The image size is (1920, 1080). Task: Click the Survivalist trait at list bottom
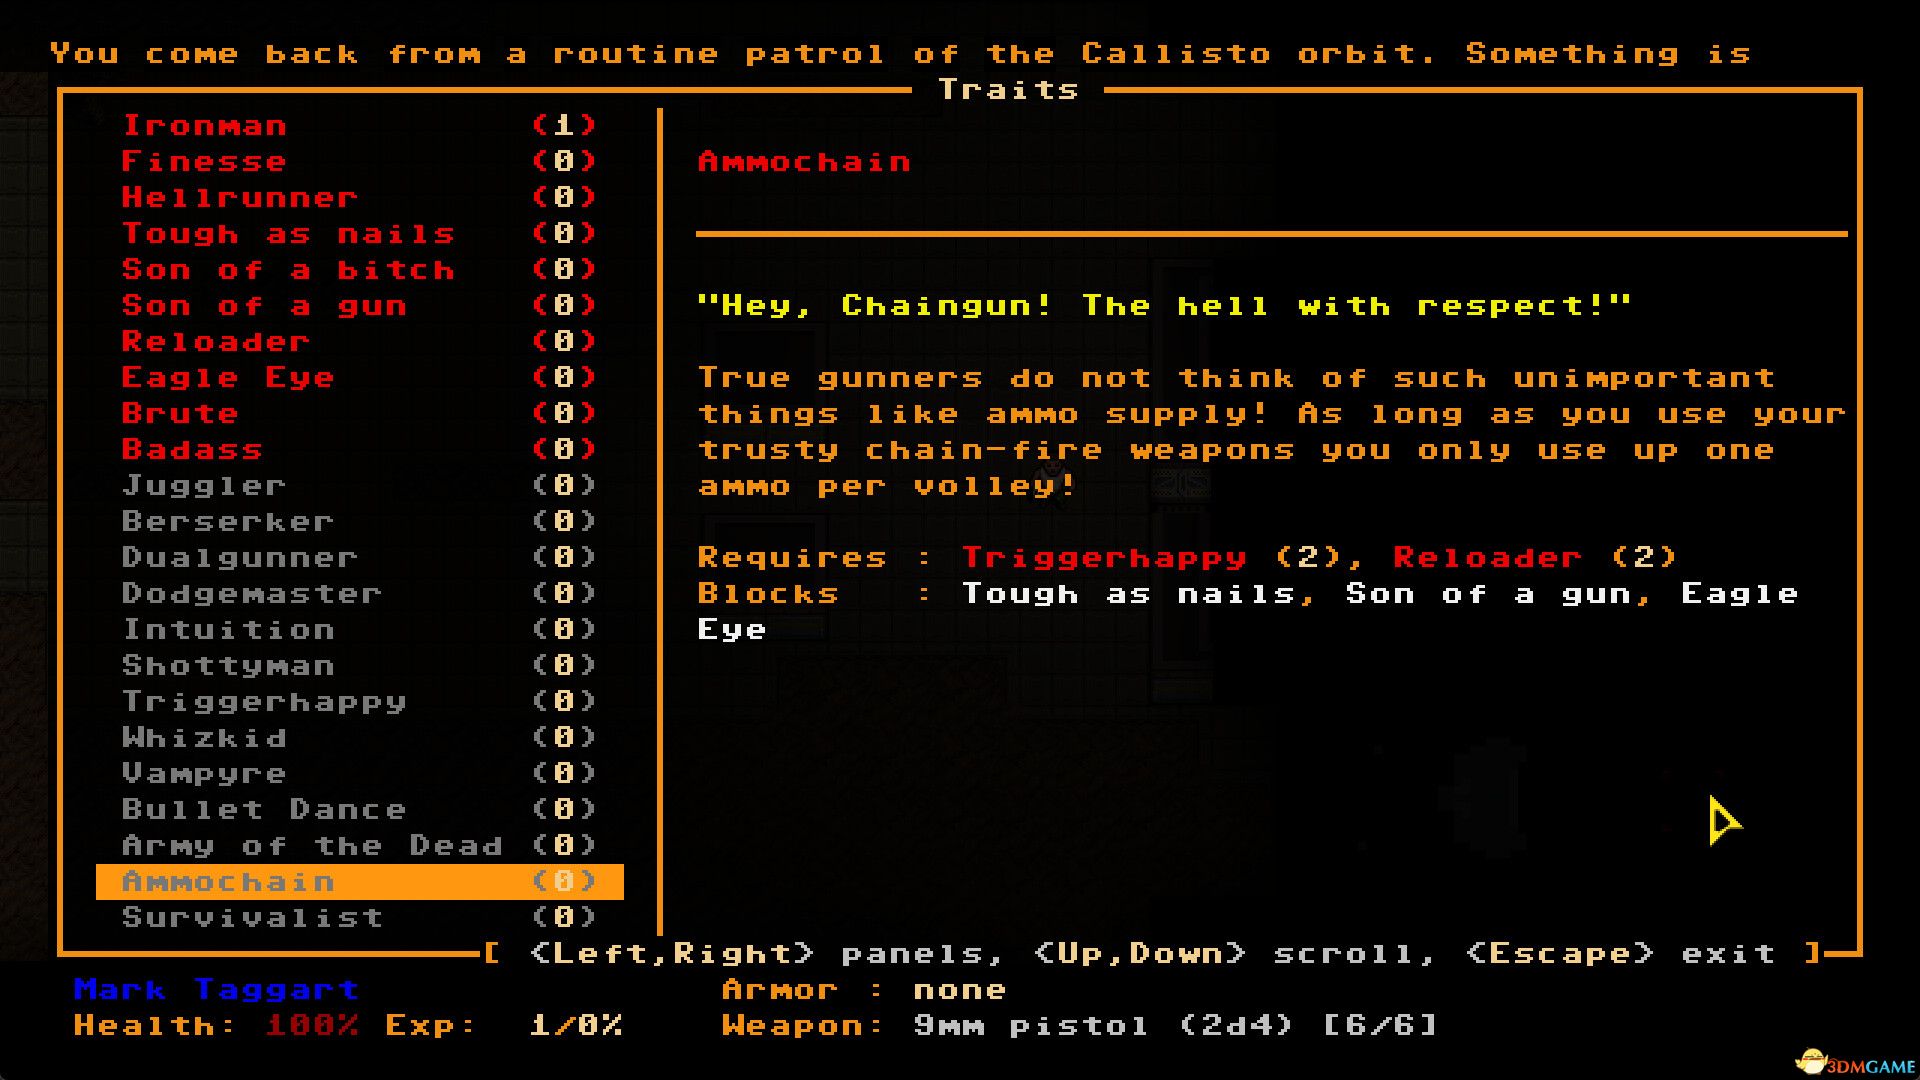[252, 918]
